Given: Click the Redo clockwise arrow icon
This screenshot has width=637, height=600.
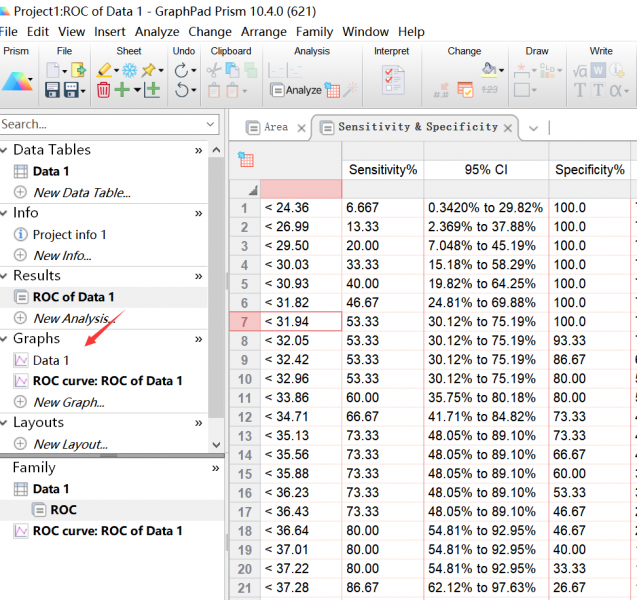Looking at the screenshot, I should tap(181, 70).
